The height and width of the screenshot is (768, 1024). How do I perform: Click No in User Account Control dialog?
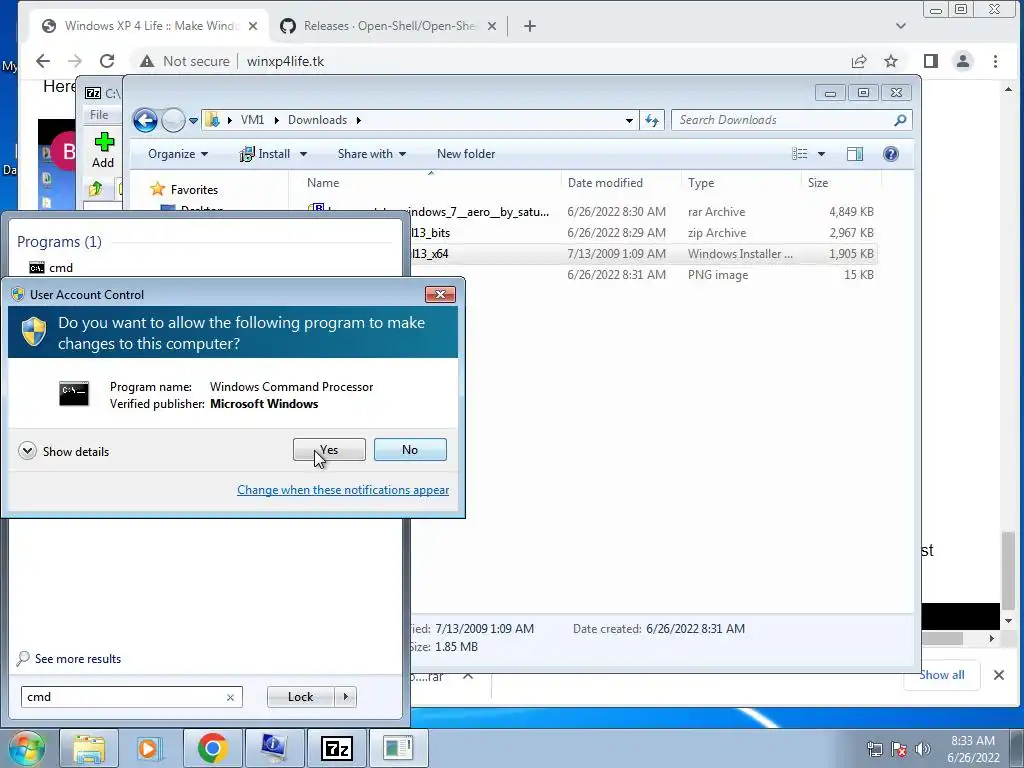pyautogui.click(x=410, y=449)
